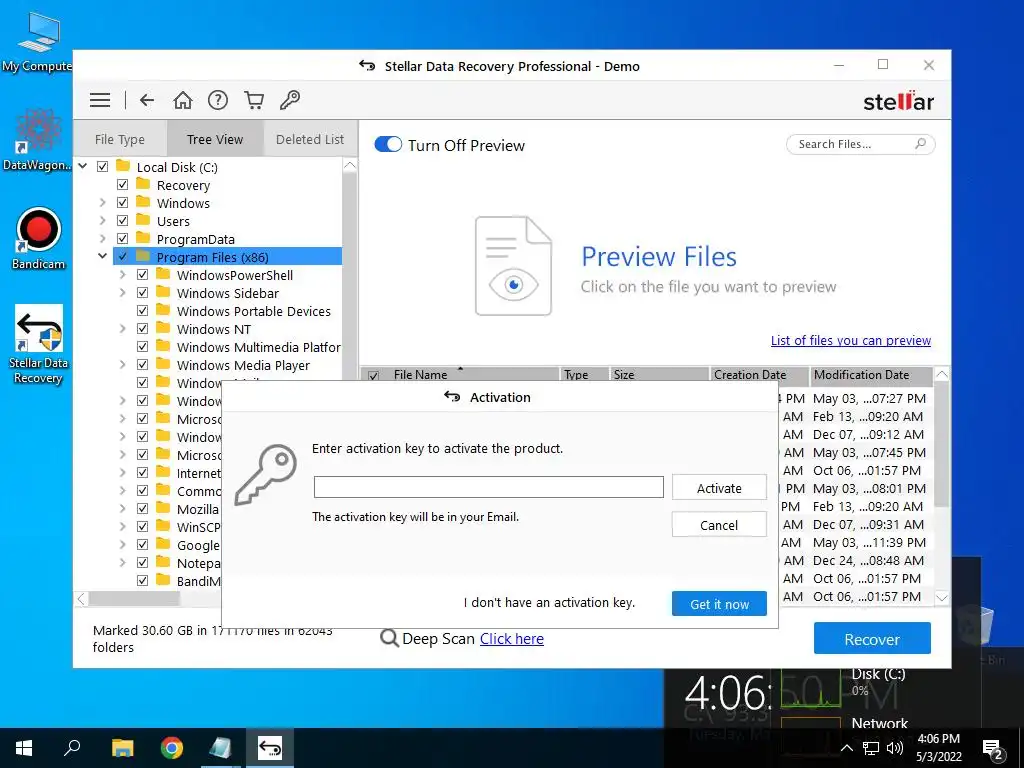Open the Windows Start menu
This screenshot has height=768, width=1024.
(24, 748)
